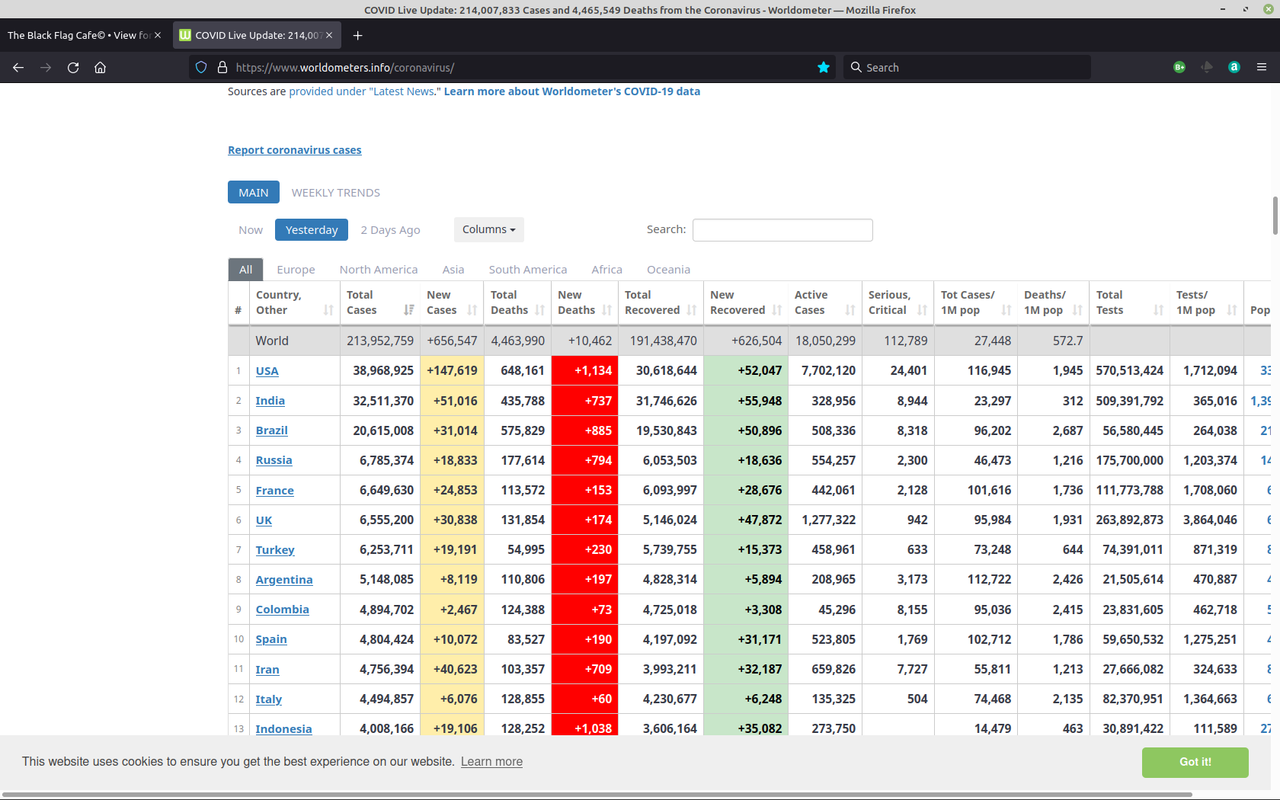The width and height of the screenshot is (1280, 800).
Task: Filter table to South America
Action: (x=528, y=269)
